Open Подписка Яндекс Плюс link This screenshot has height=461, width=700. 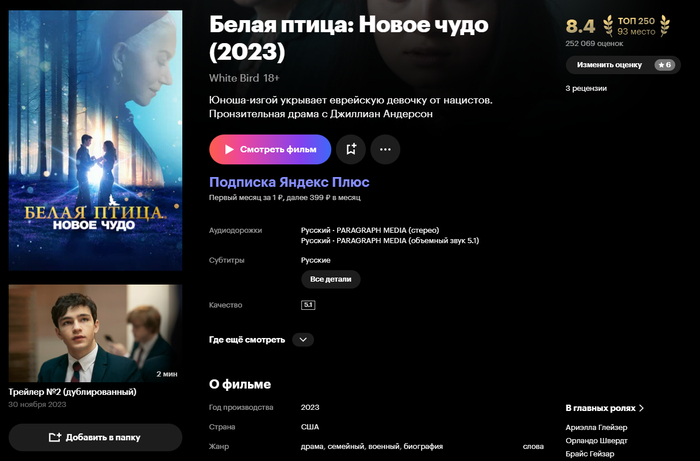point(289,182)
